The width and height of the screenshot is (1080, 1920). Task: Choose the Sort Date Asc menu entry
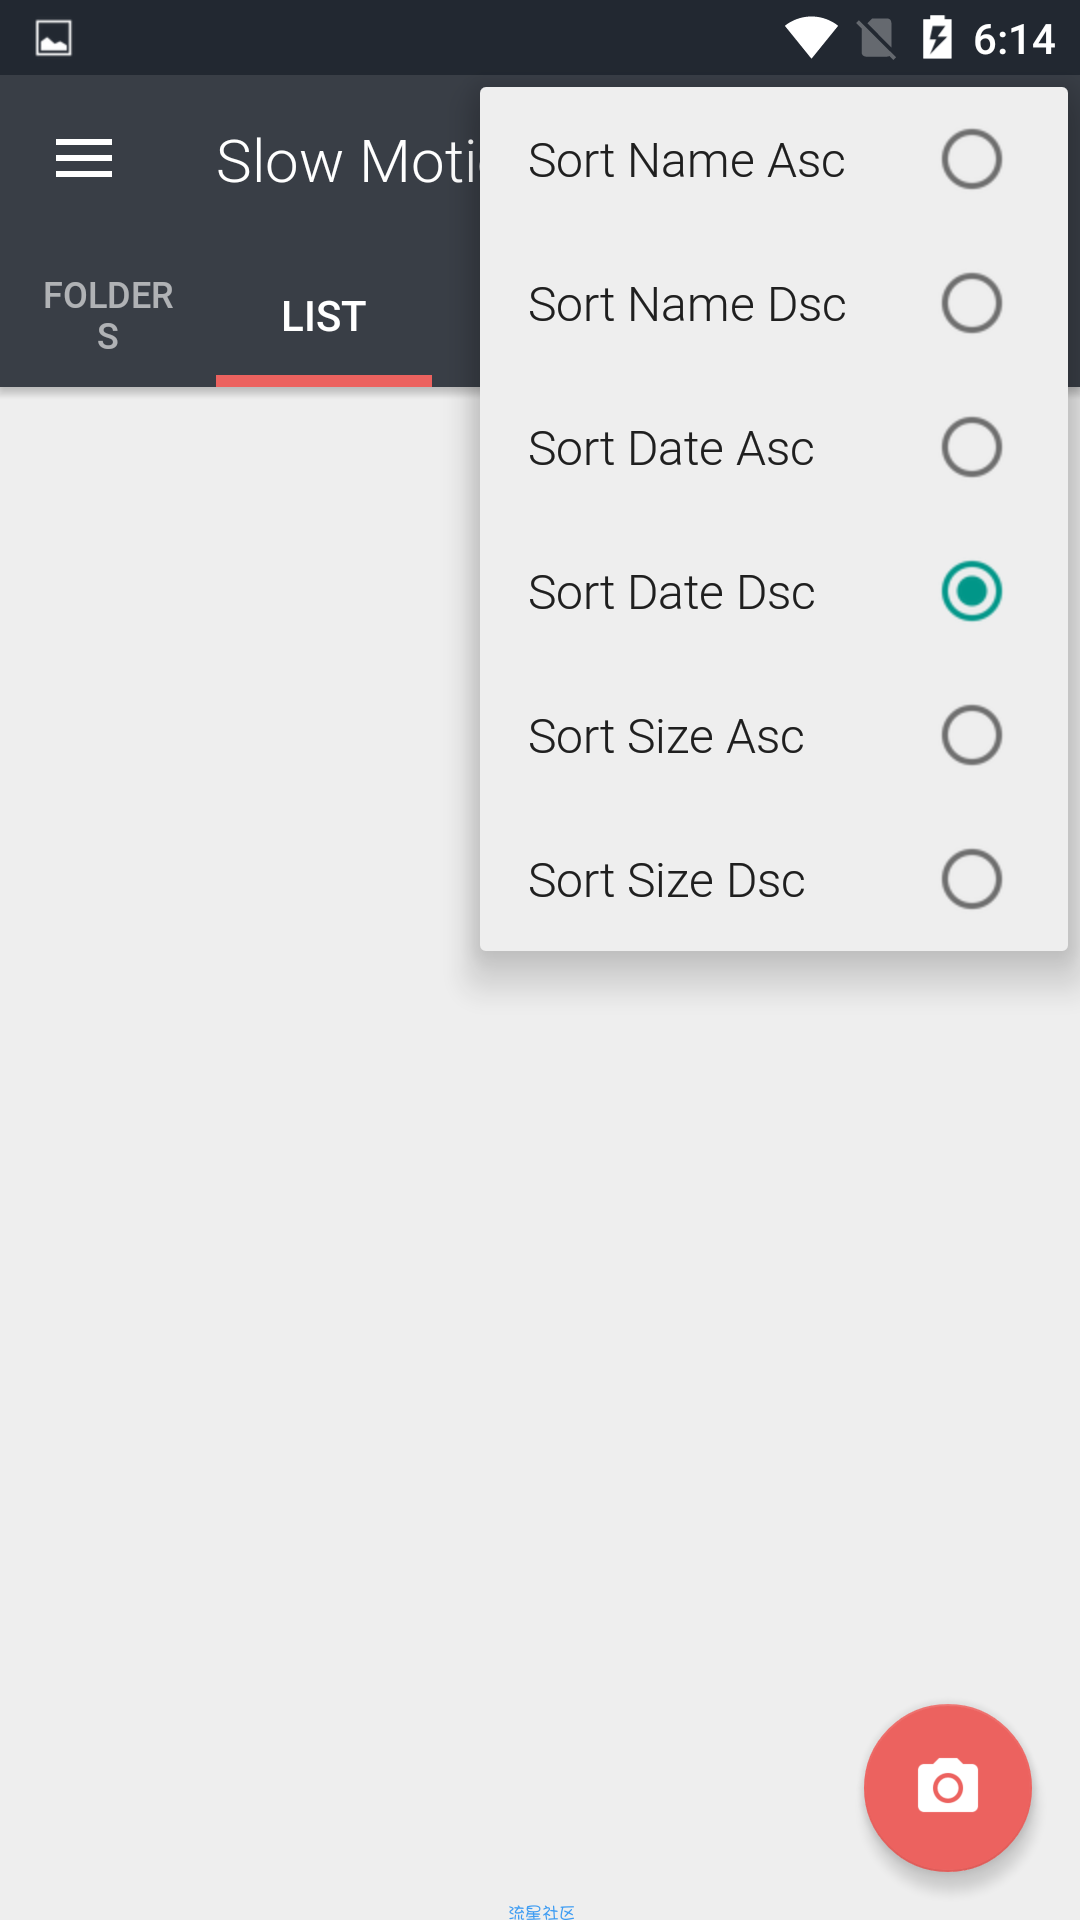coord(774,448)
